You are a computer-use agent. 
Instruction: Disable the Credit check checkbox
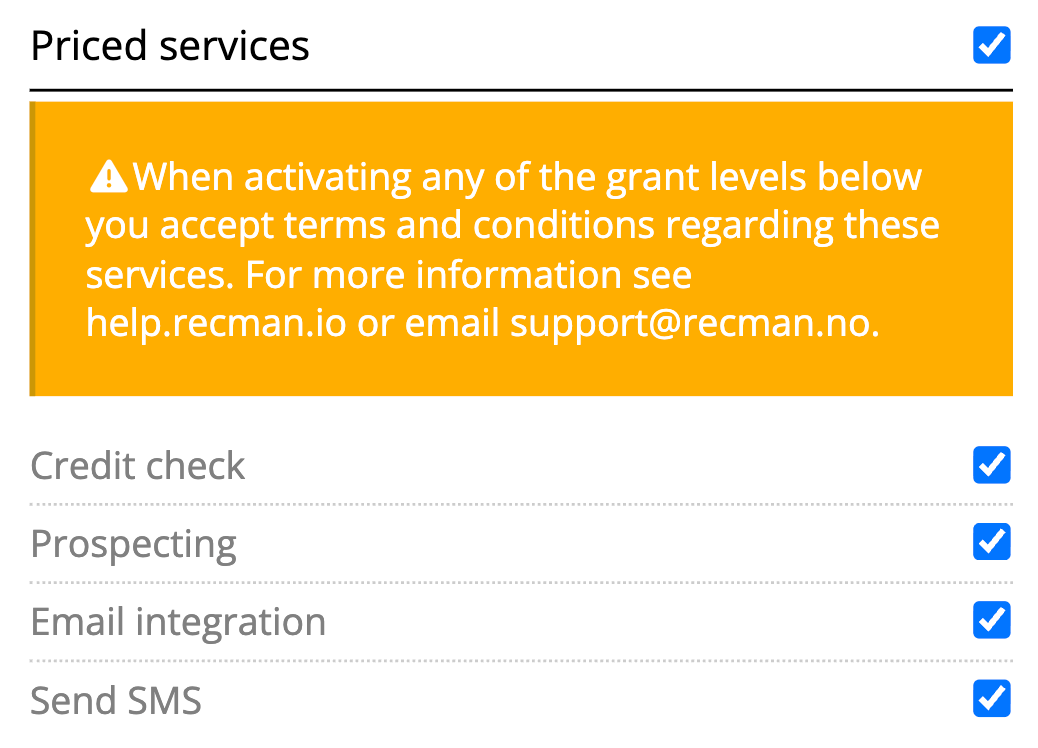[991, 465]
